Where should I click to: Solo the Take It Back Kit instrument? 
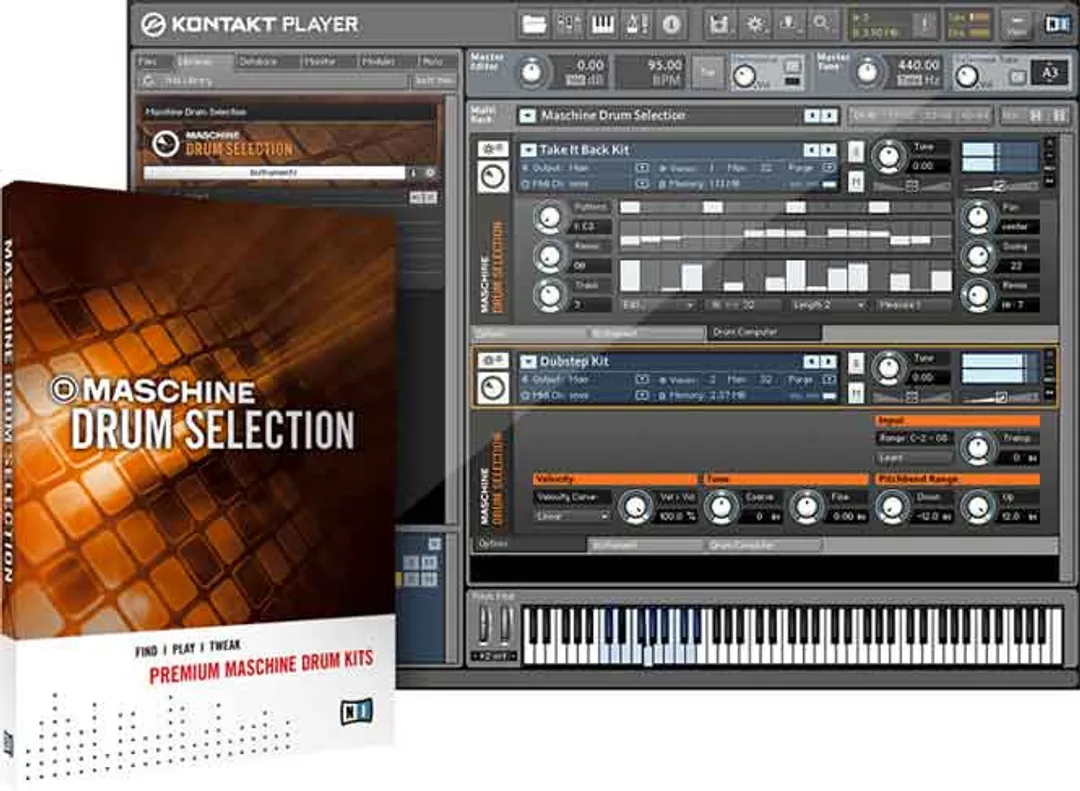(856, 149)
